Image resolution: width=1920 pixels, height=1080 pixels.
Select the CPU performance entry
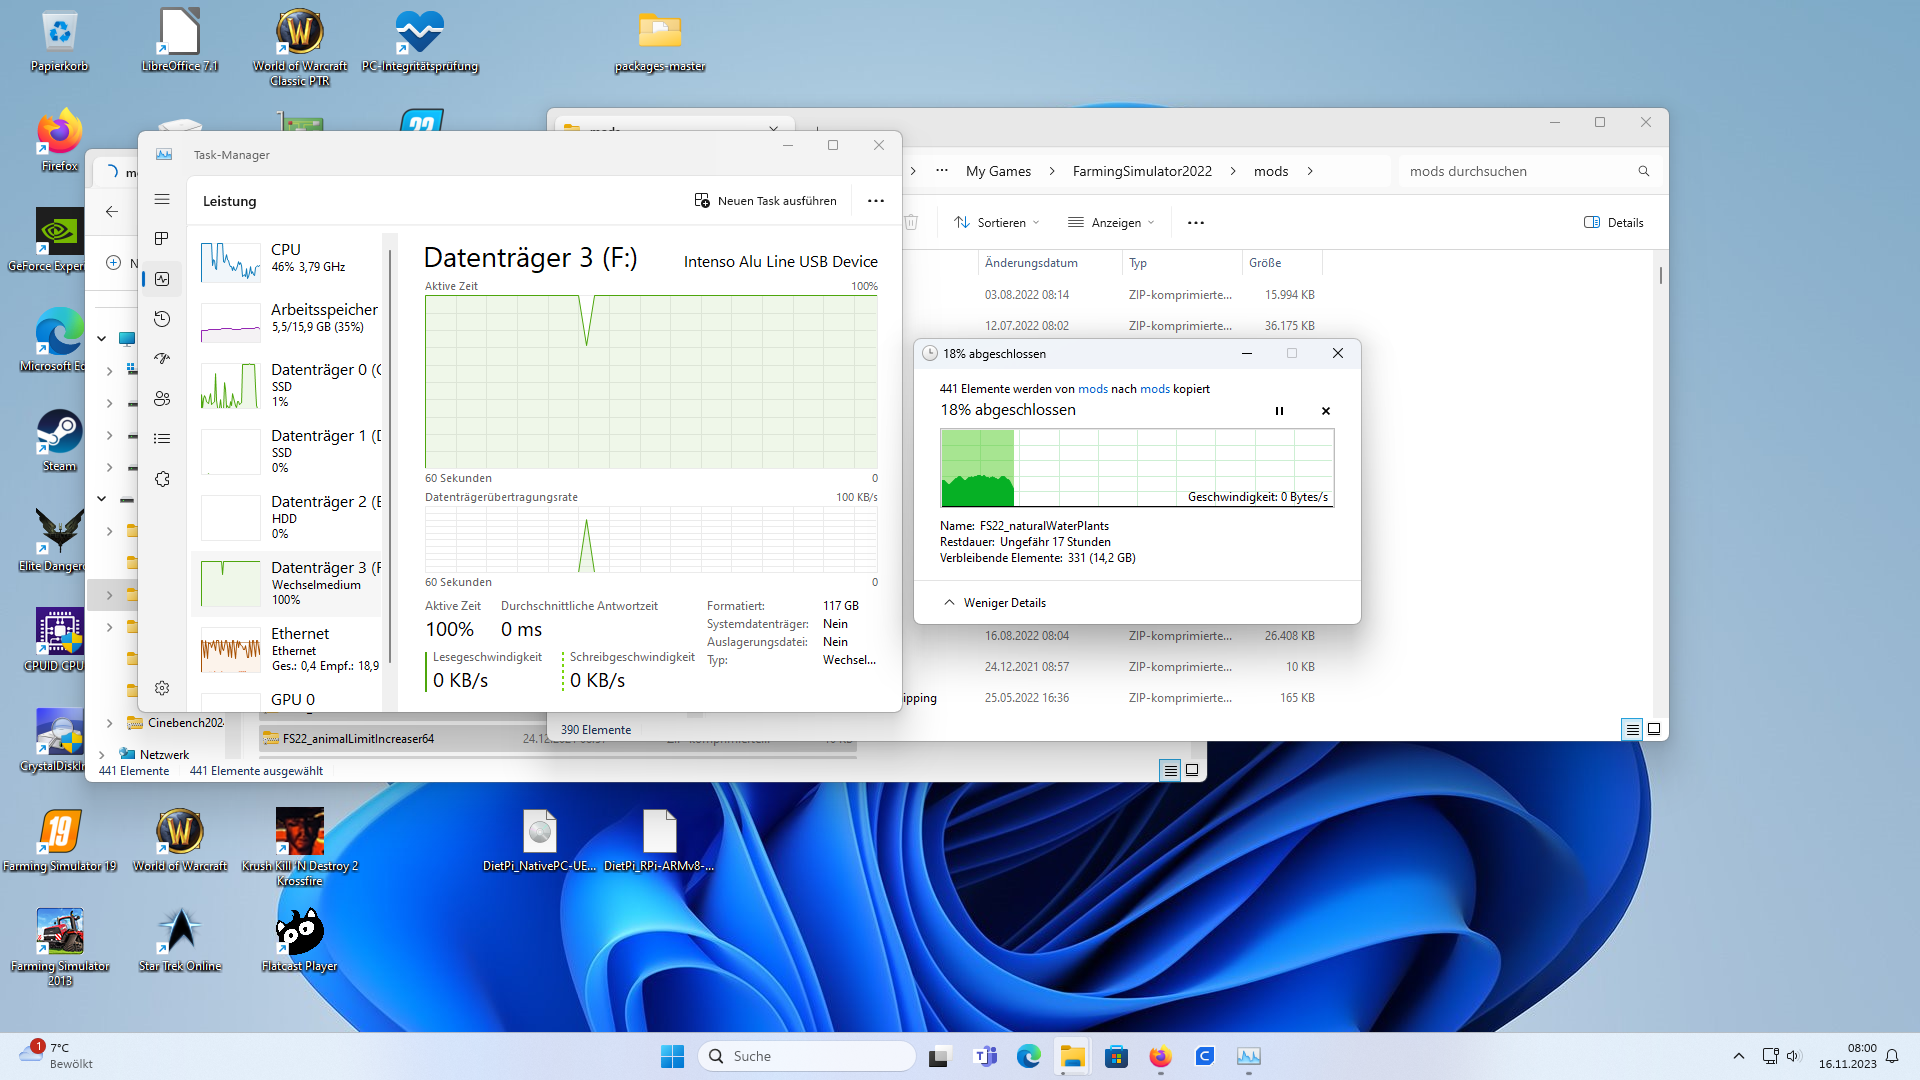pyautogui.click(x=290, y=258)
